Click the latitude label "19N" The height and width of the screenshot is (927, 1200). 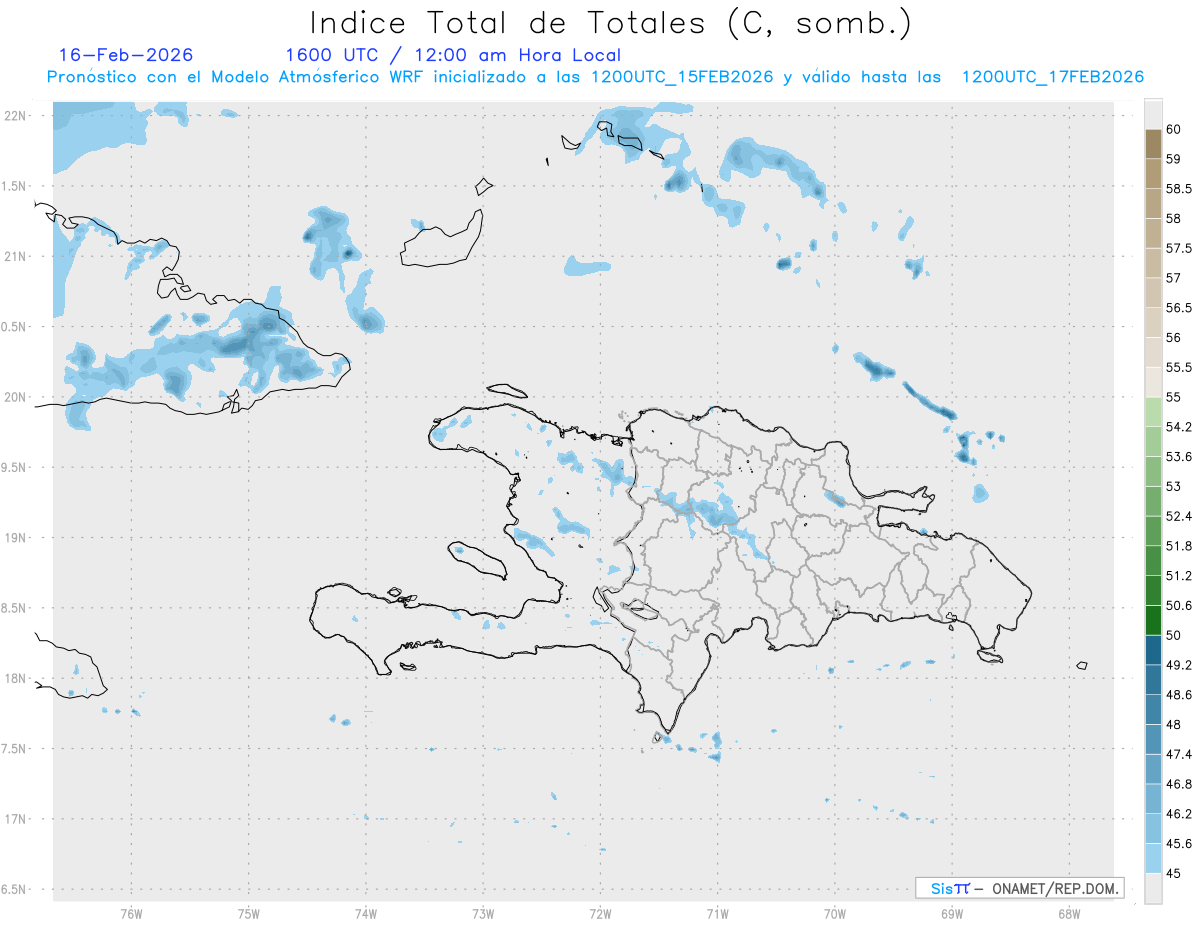click(x=17, y=538)
